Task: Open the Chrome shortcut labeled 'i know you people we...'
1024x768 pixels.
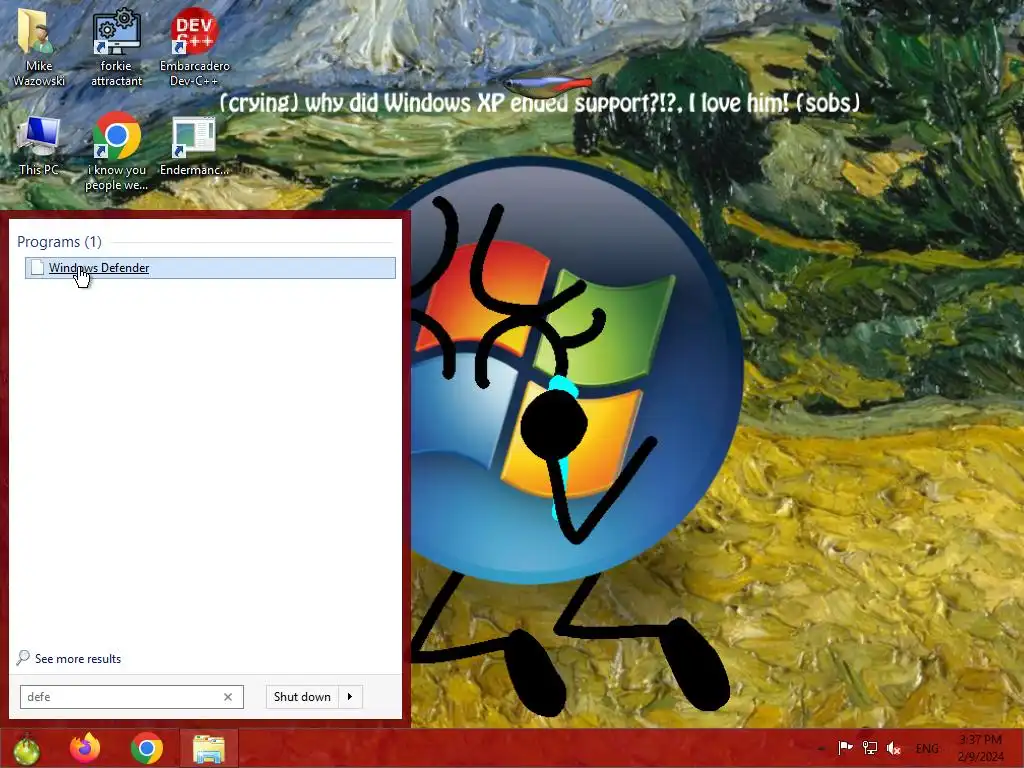Action: click(116, 152)
